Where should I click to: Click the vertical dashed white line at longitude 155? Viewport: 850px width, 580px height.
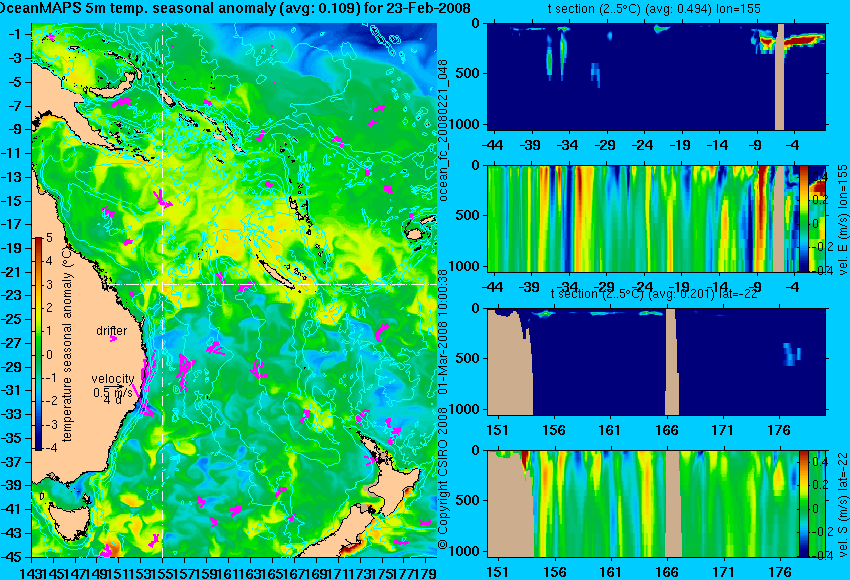pos(163,290)
